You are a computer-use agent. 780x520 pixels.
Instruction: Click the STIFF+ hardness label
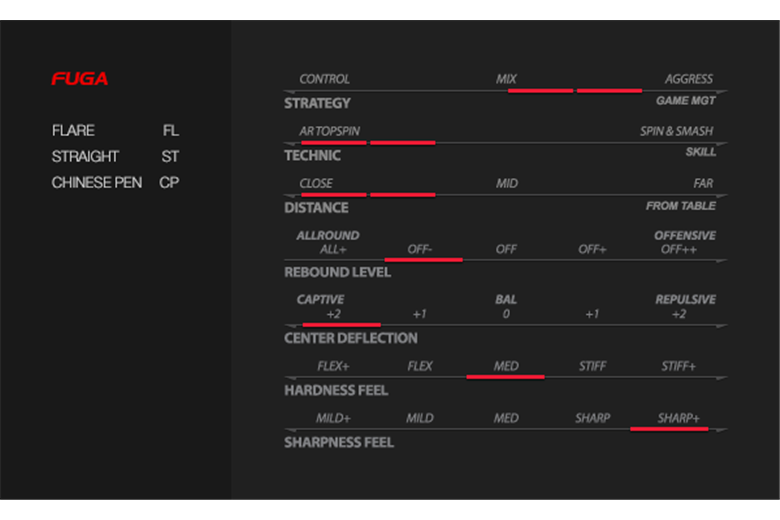[679, 366]
